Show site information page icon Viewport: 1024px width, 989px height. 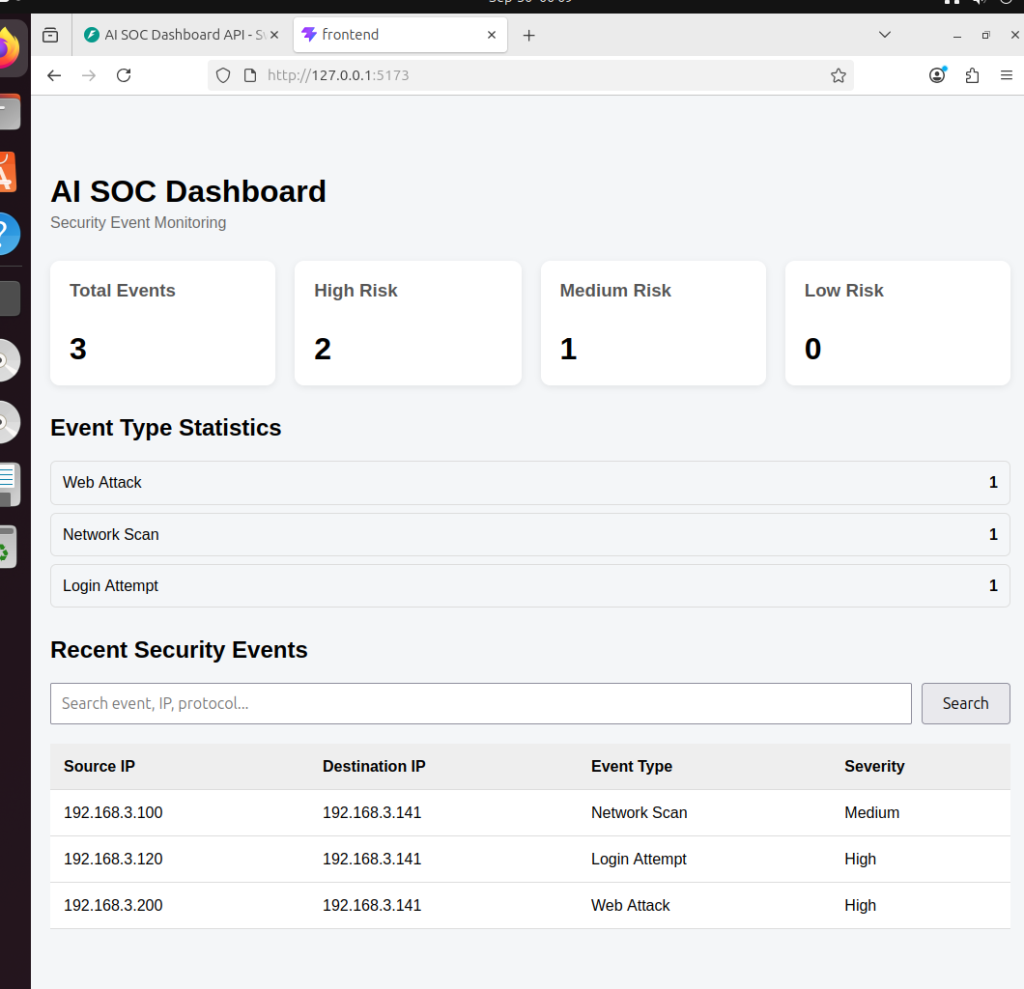coord(250,76)
